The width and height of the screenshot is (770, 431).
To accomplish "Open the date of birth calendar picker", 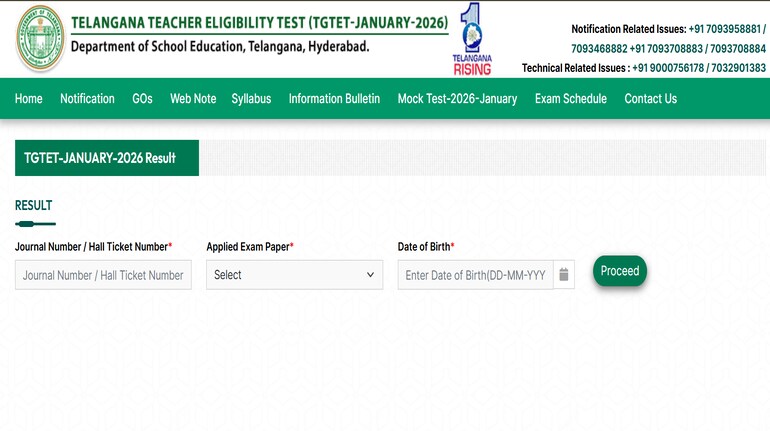I will pos(564,274).
